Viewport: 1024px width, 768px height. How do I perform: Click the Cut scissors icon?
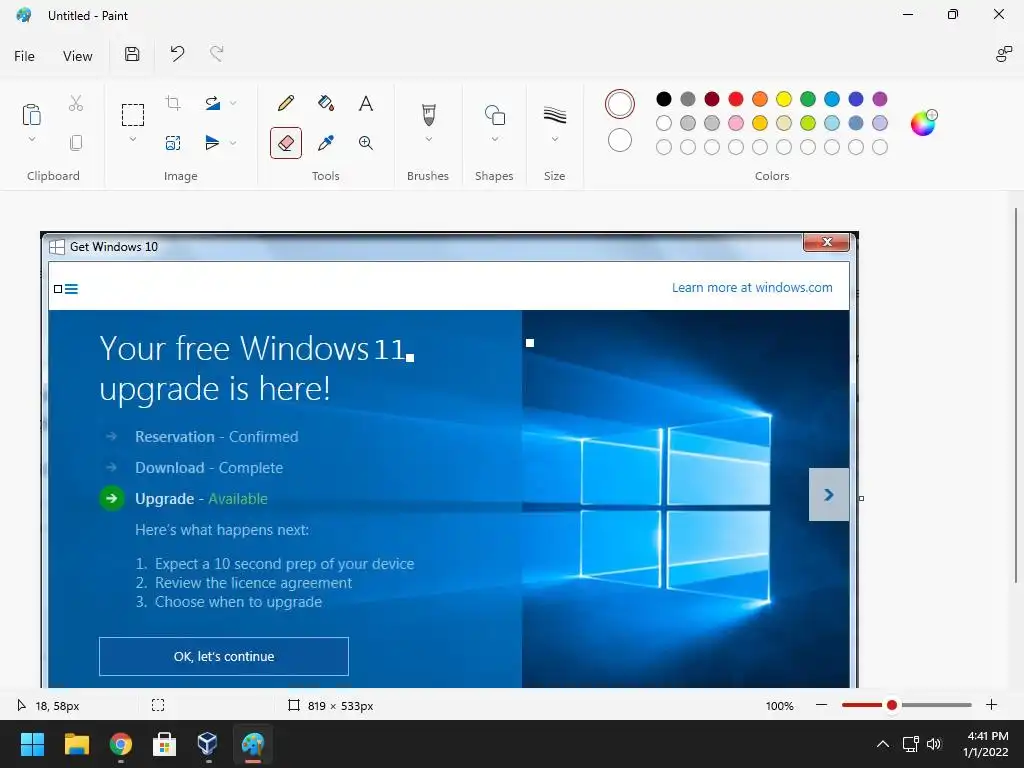point(76,103)
